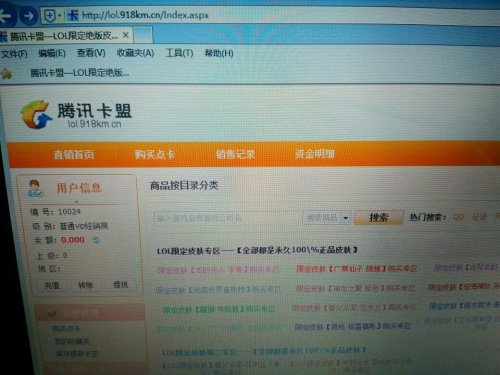
Task: Click the 购买点卡 sidebar link
Action: [66, 329]
